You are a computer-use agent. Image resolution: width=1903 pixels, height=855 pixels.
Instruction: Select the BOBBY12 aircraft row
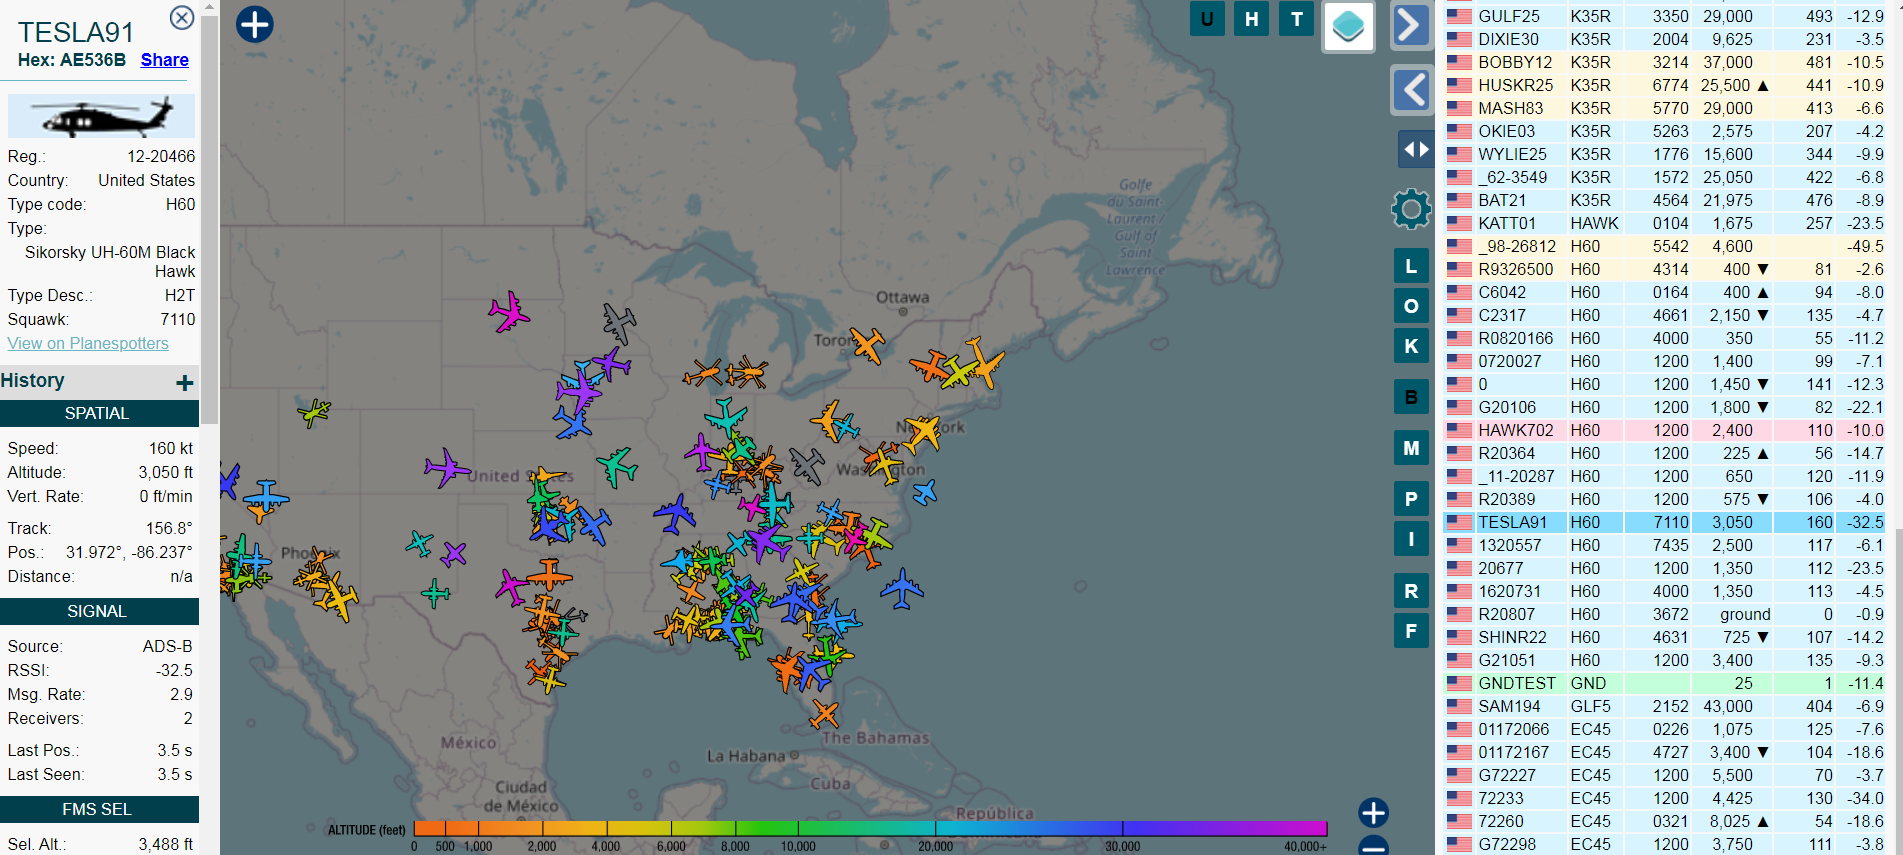coord(1664,62)
